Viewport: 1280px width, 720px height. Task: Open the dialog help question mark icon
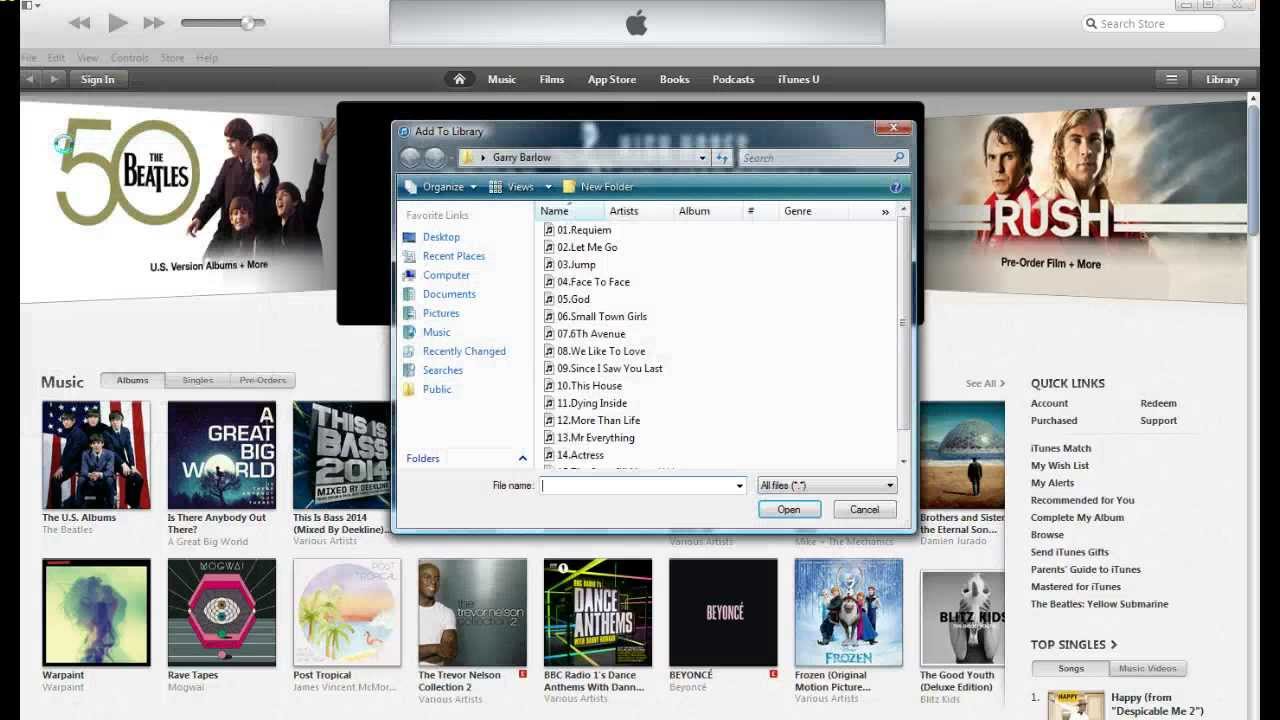tap(896, 187)
